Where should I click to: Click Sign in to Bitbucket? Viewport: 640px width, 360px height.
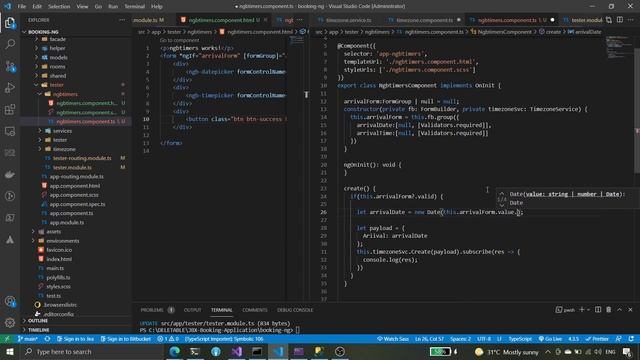pyautogui.click(x=126, y=339)
